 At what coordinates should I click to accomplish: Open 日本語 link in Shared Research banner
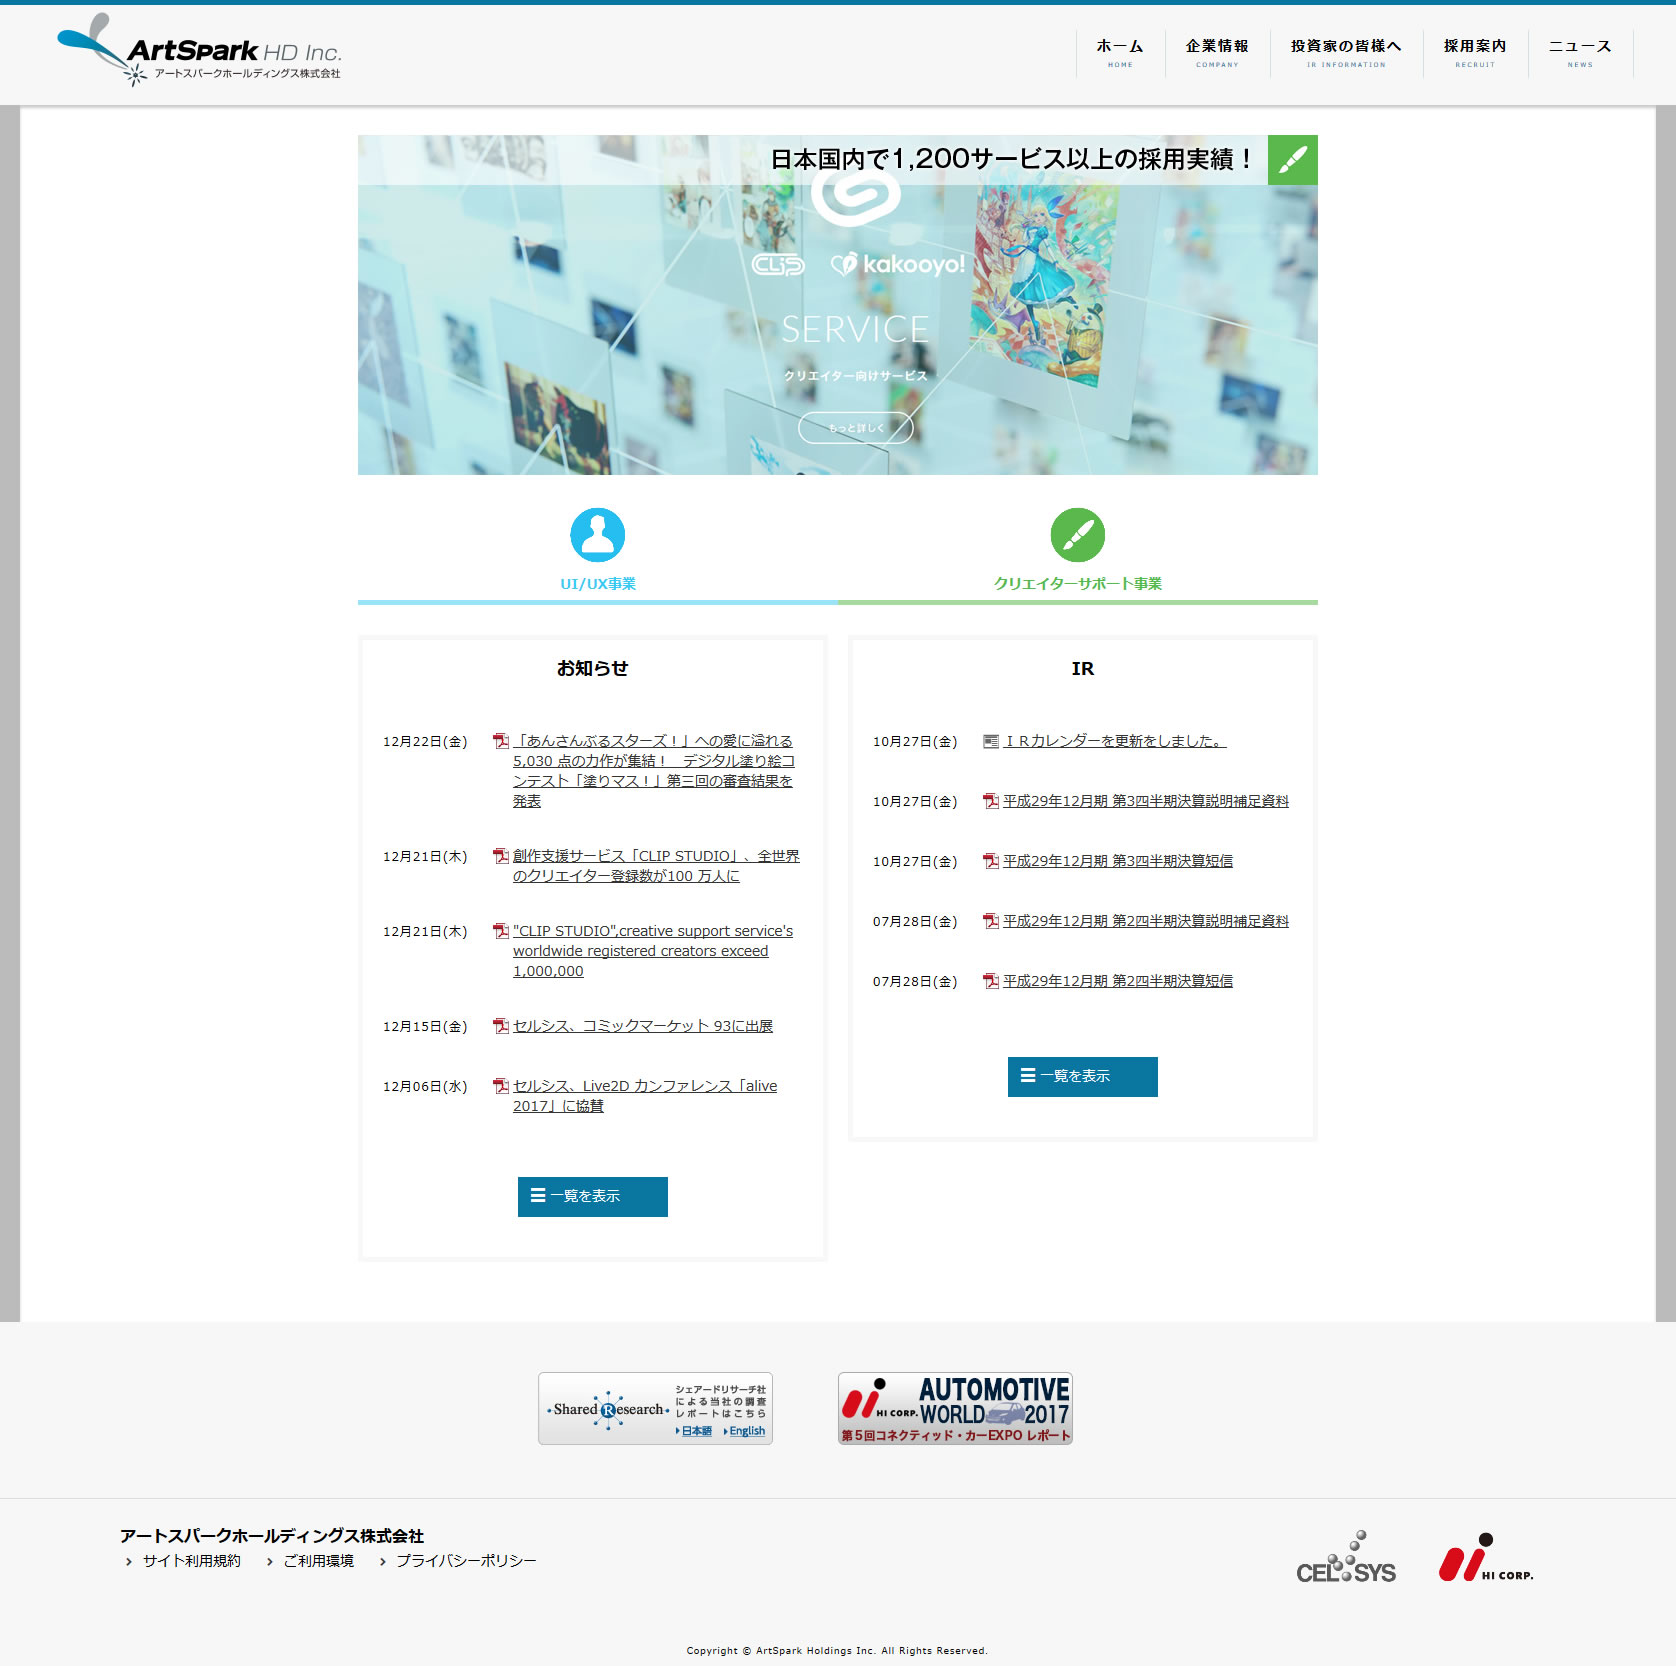pos(695,1431)
